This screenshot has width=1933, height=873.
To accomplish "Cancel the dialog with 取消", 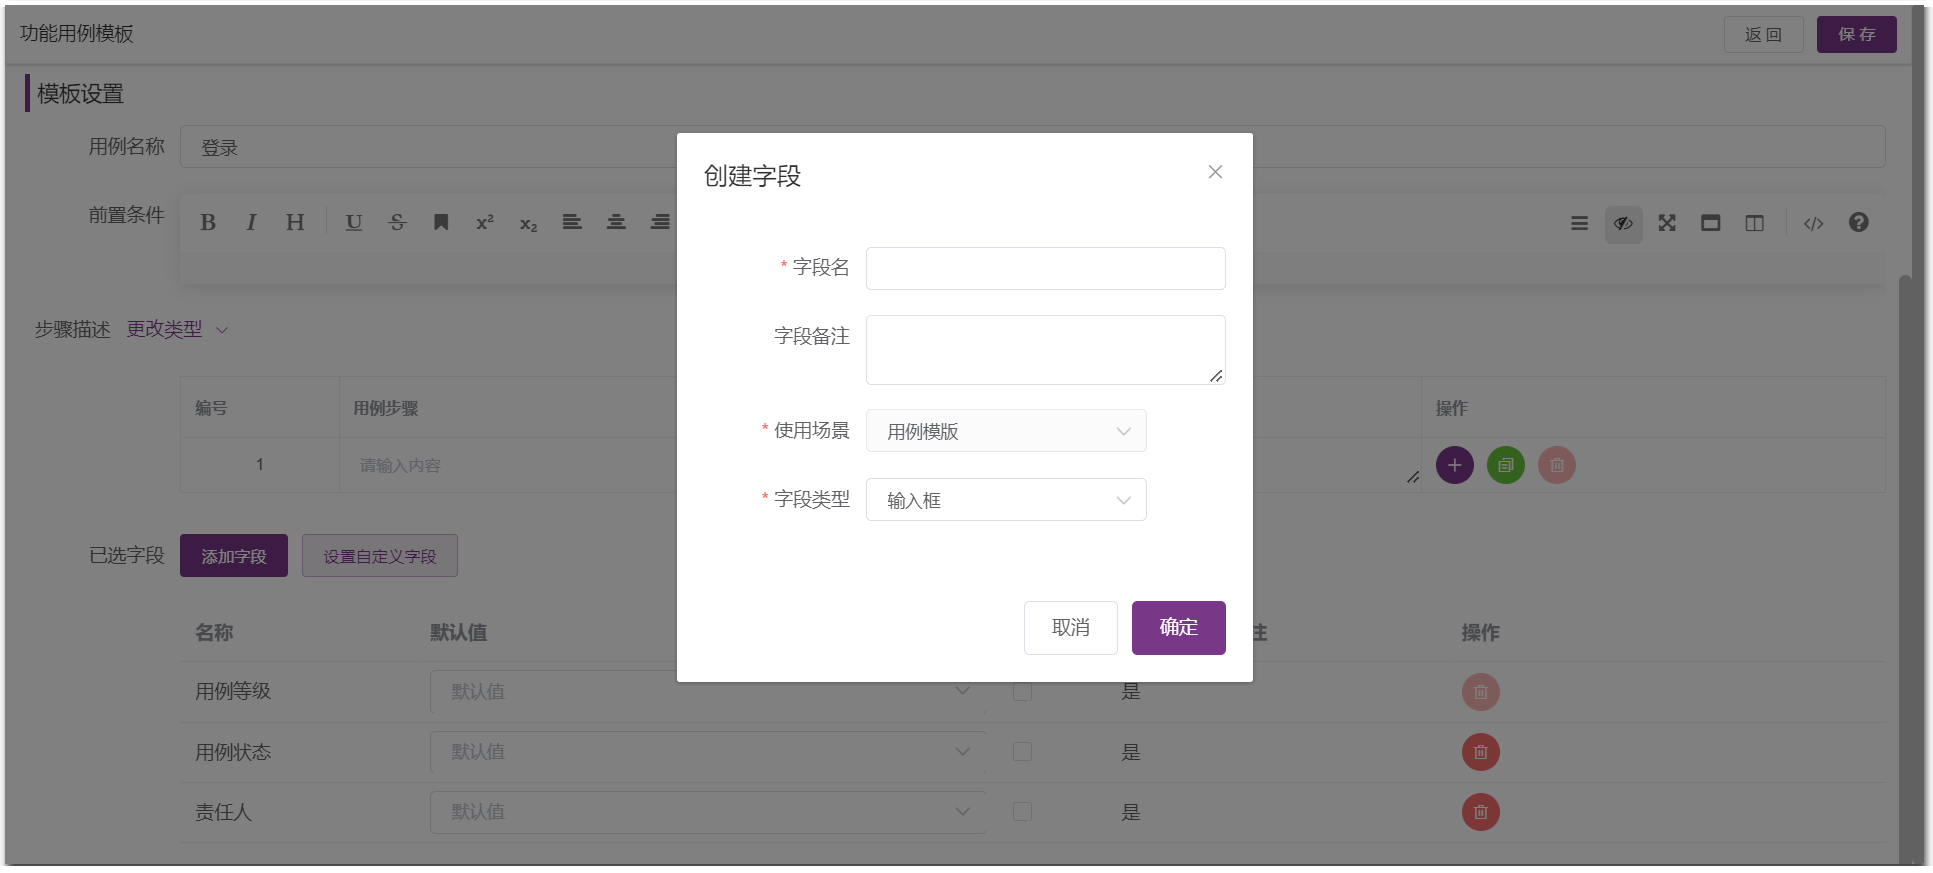I will pyautogui.click(x=1071, y=628).
